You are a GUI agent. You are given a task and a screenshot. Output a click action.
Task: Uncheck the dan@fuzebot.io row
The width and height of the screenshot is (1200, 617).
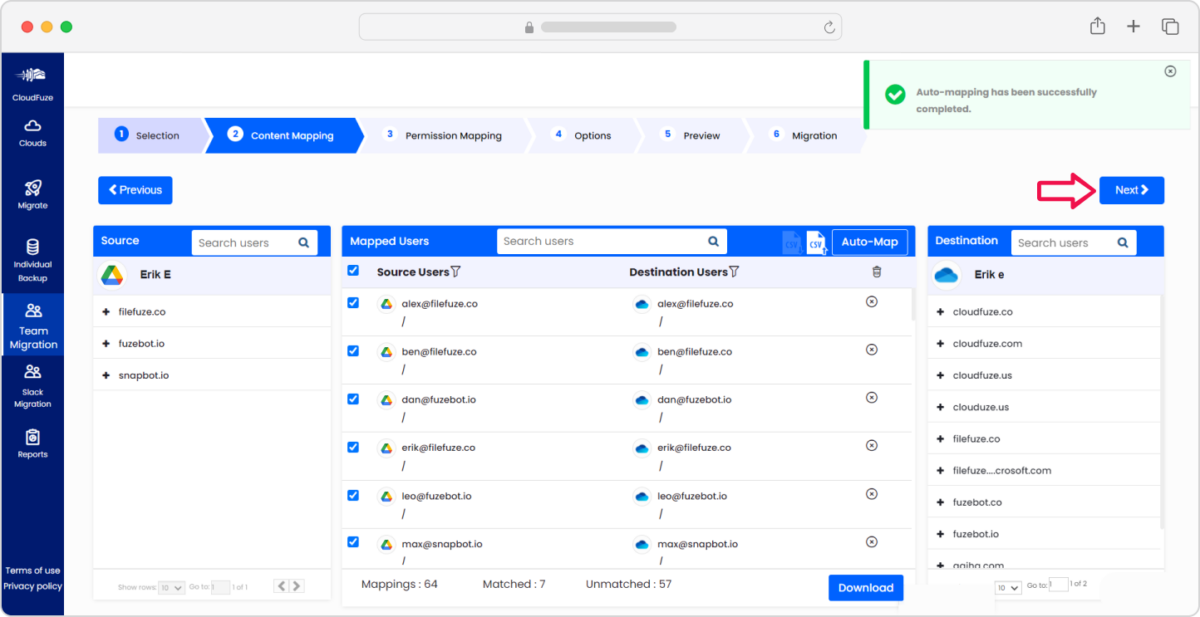click(353, 398)
